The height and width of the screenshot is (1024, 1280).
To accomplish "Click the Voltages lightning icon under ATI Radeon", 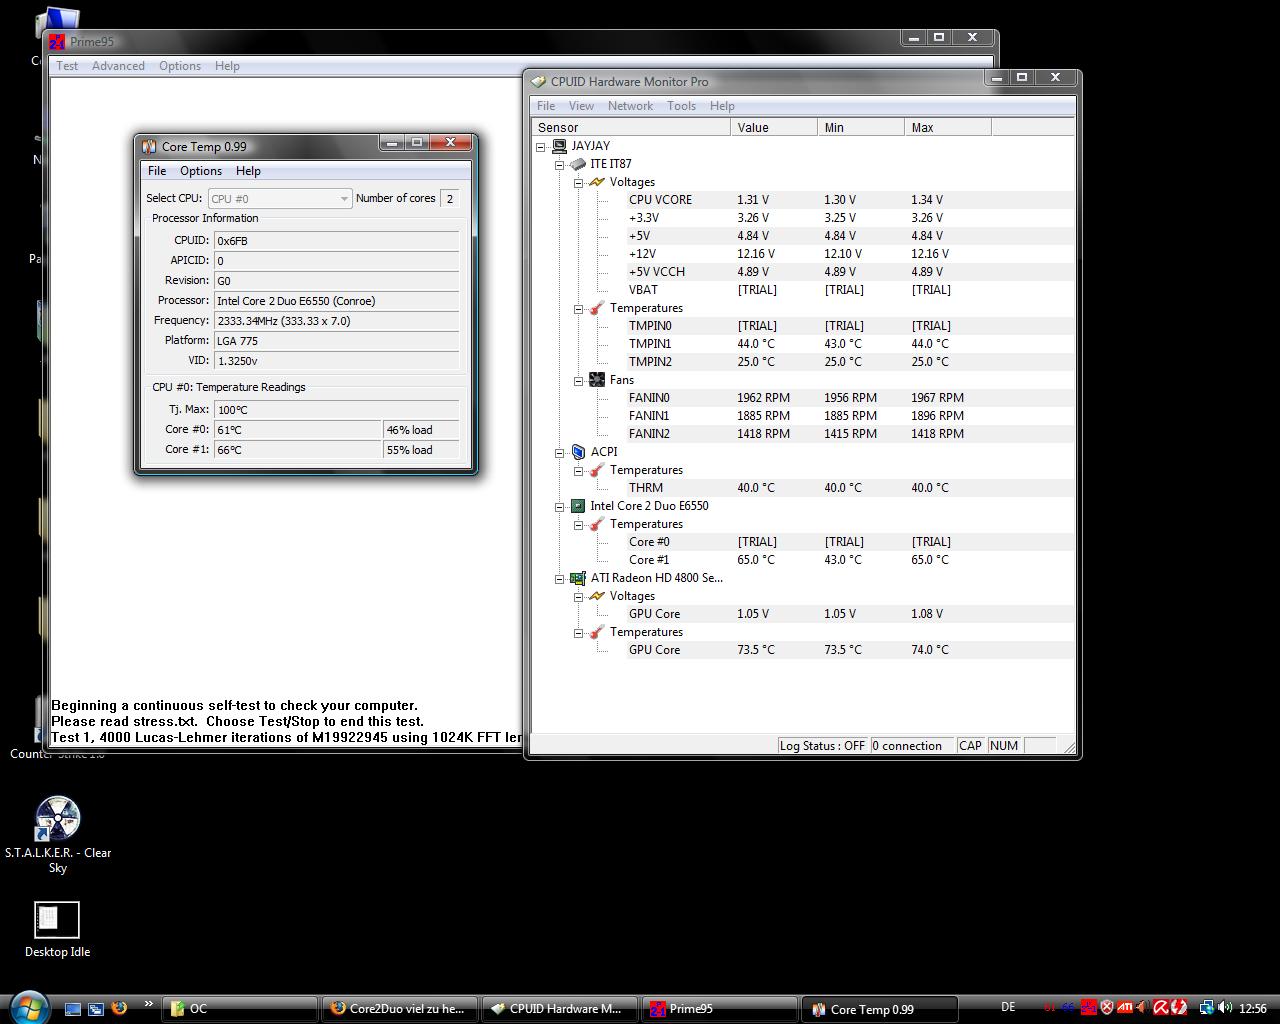I will coord(597,596).
